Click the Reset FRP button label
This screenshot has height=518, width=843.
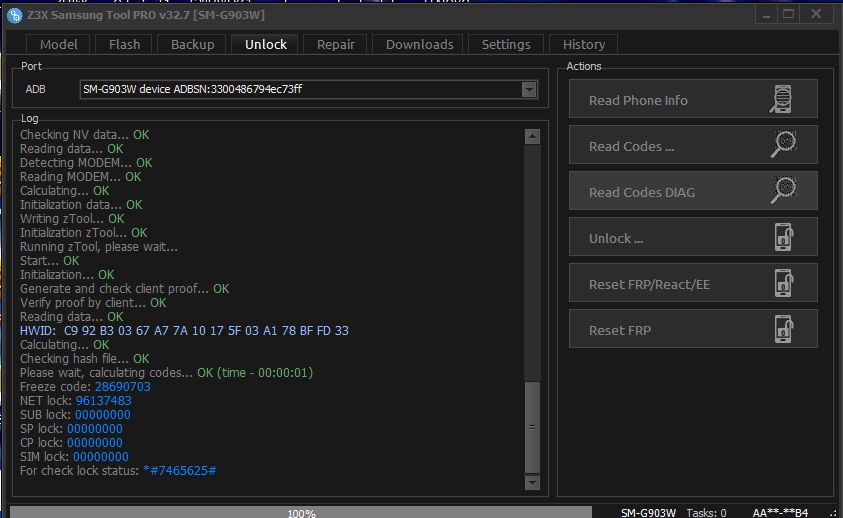point(620,330)
